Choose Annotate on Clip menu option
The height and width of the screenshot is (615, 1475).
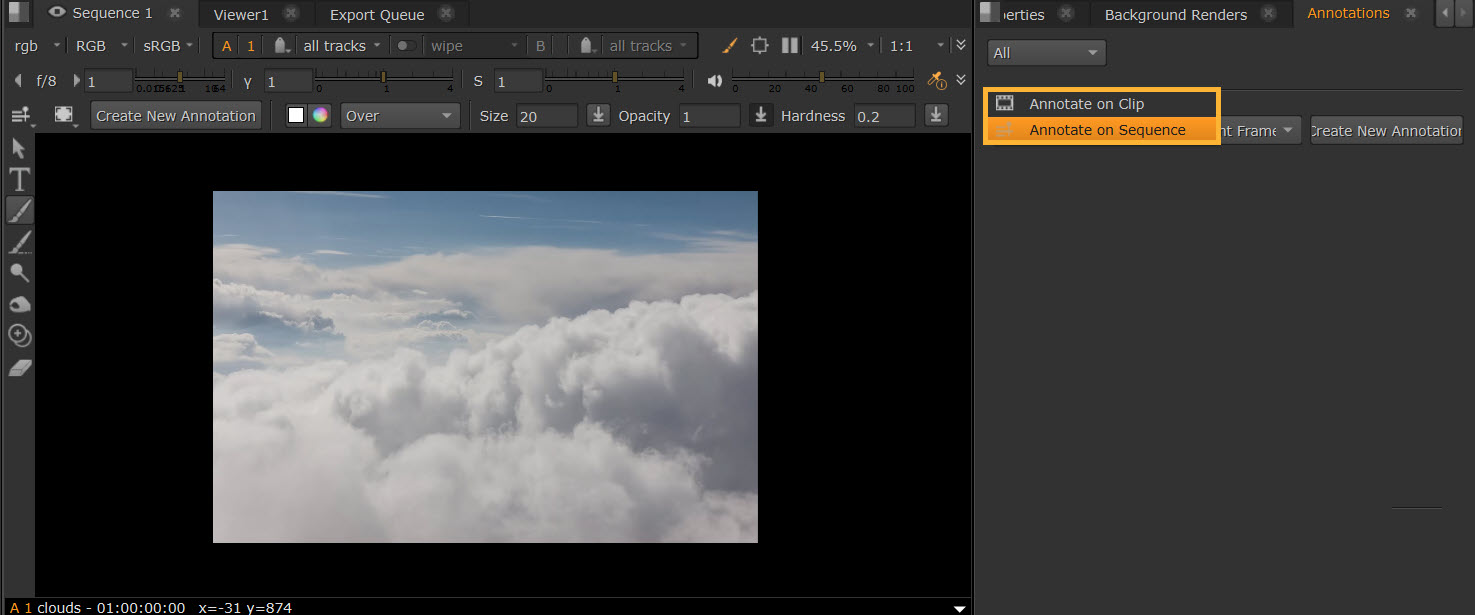click(x=1086, y=104)
